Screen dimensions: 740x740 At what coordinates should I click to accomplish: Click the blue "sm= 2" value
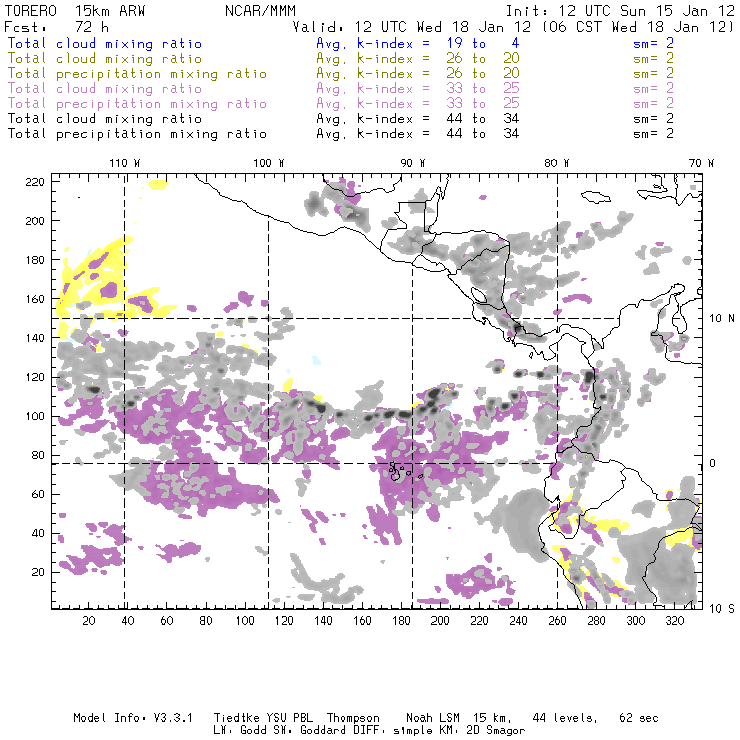tap(653, 43)
